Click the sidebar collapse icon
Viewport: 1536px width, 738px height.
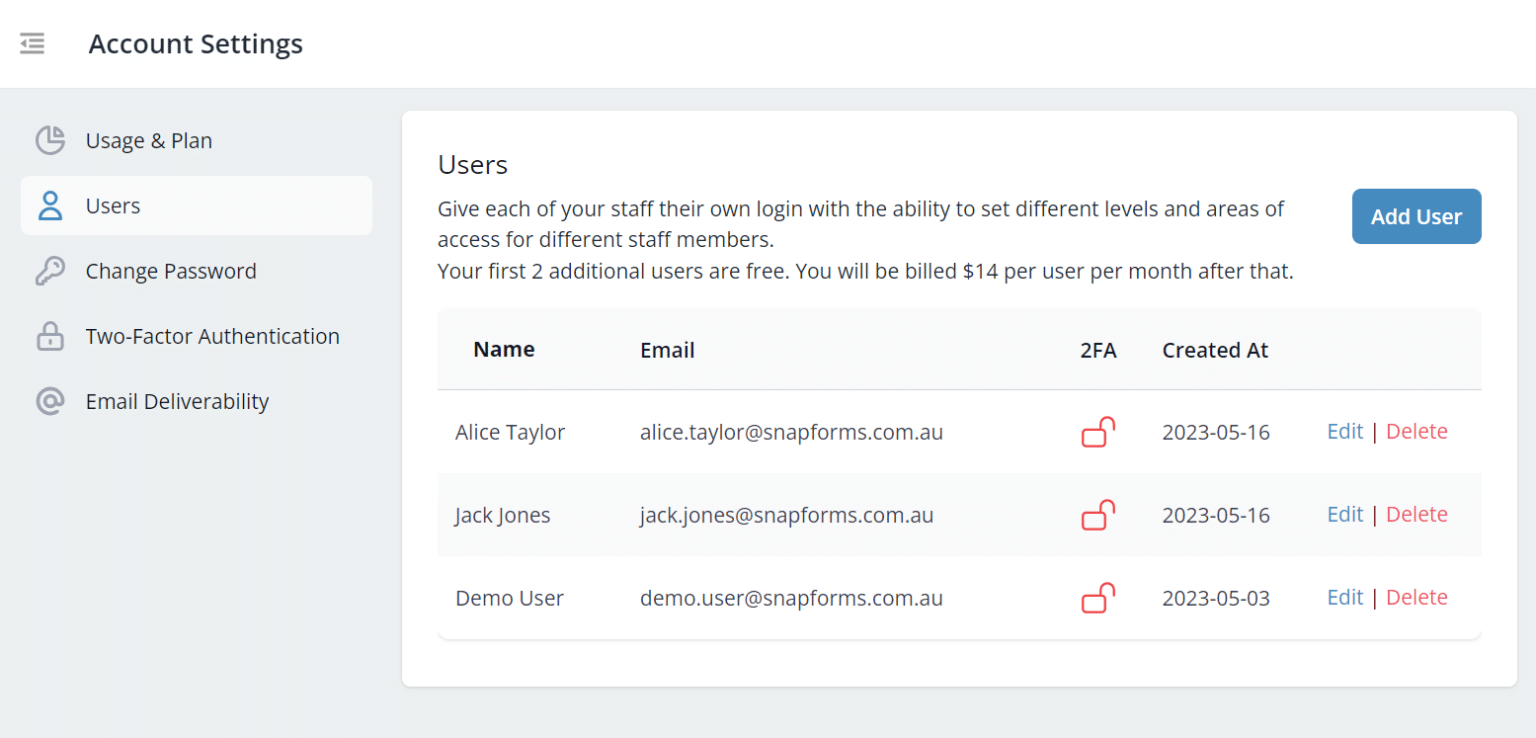pyautogui.click(x=31, y=43)
